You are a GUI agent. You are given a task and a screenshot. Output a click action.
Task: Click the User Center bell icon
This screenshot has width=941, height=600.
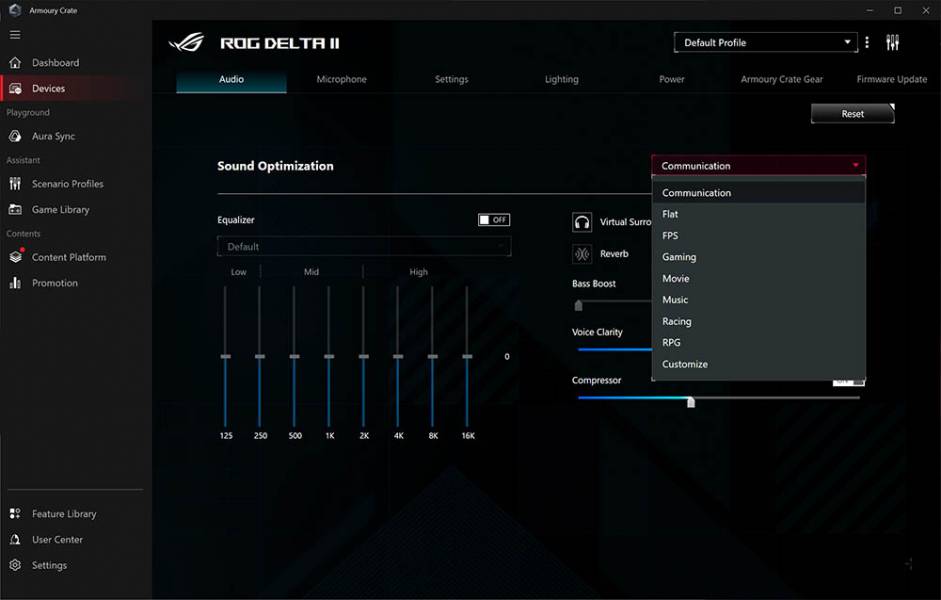pos(16,539)
